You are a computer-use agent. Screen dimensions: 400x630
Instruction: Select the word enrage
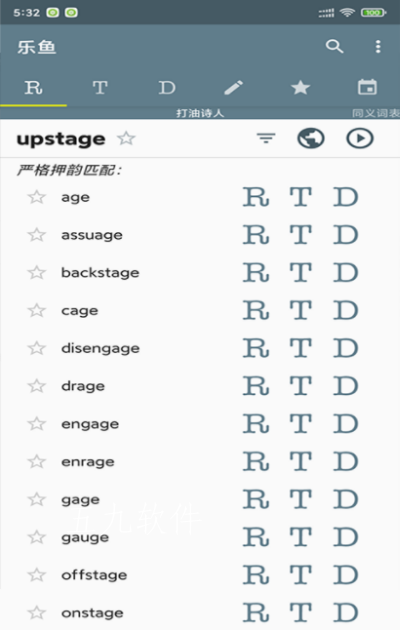coord(88,462)
